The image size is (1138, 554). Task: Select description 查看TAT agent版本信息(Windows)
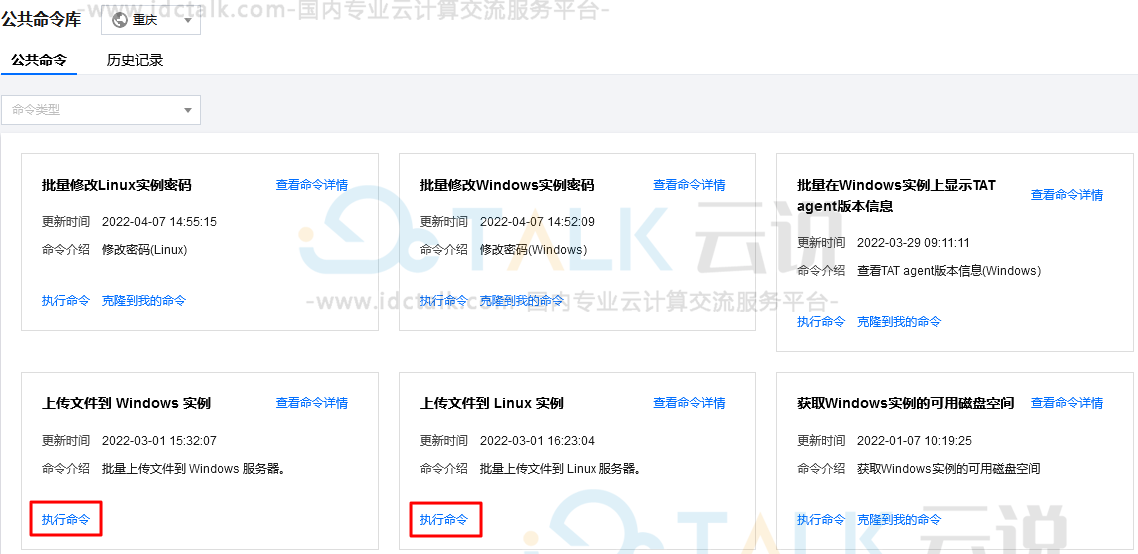point(949,271)
